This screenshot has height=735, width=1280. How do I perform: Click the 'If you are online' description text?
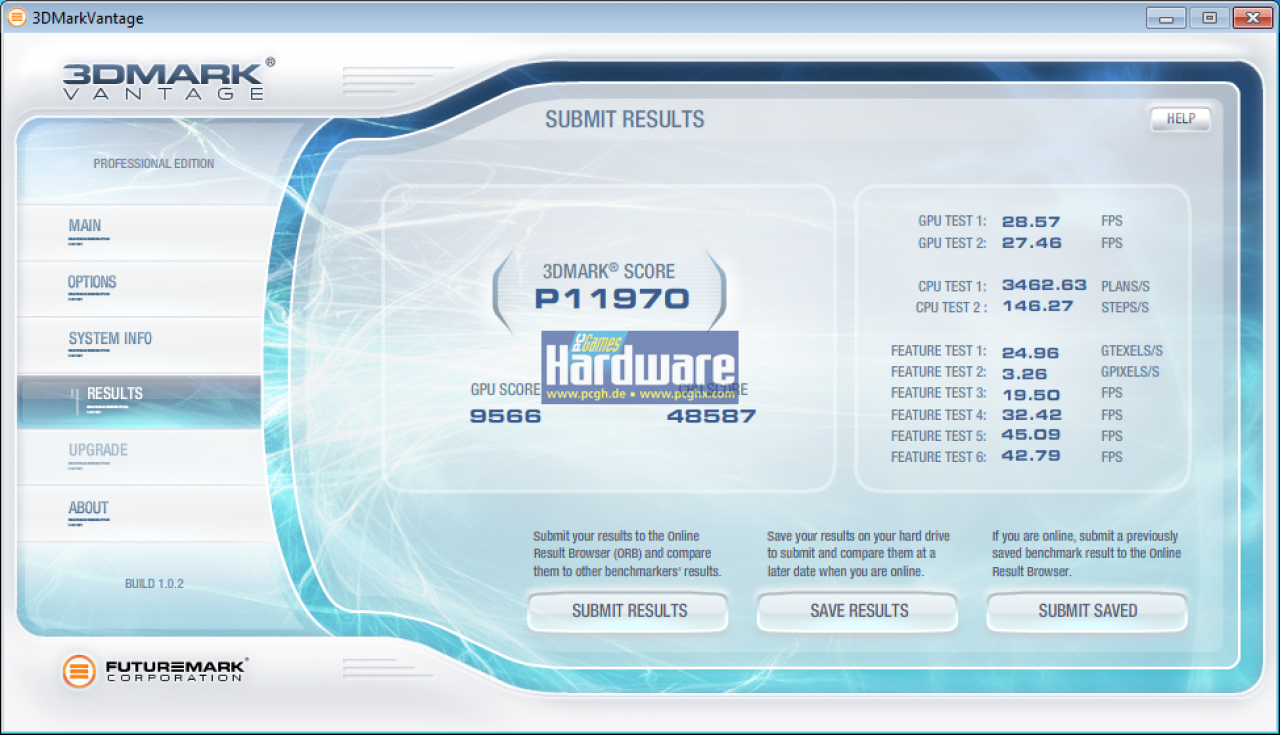coord(1086,554)
